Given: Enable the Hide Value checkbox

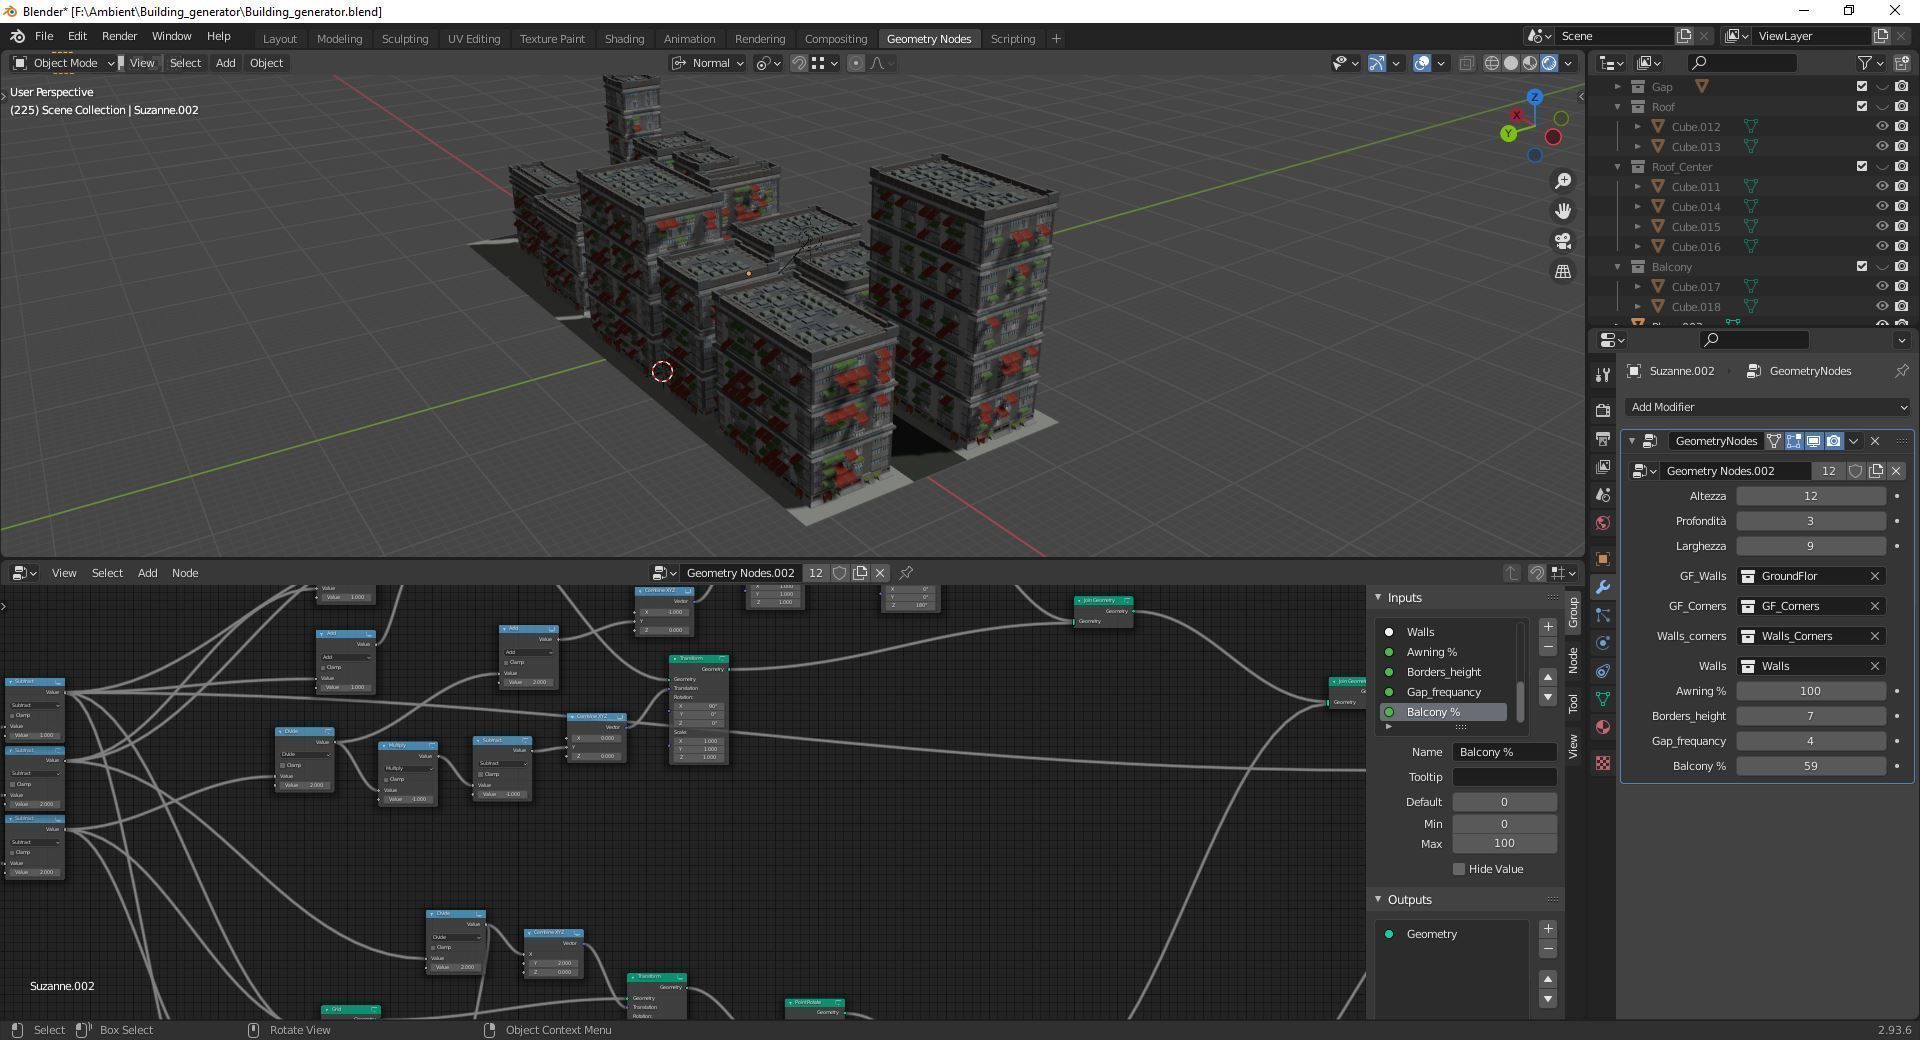Looking at the screenshot, I should [1459, 869].
